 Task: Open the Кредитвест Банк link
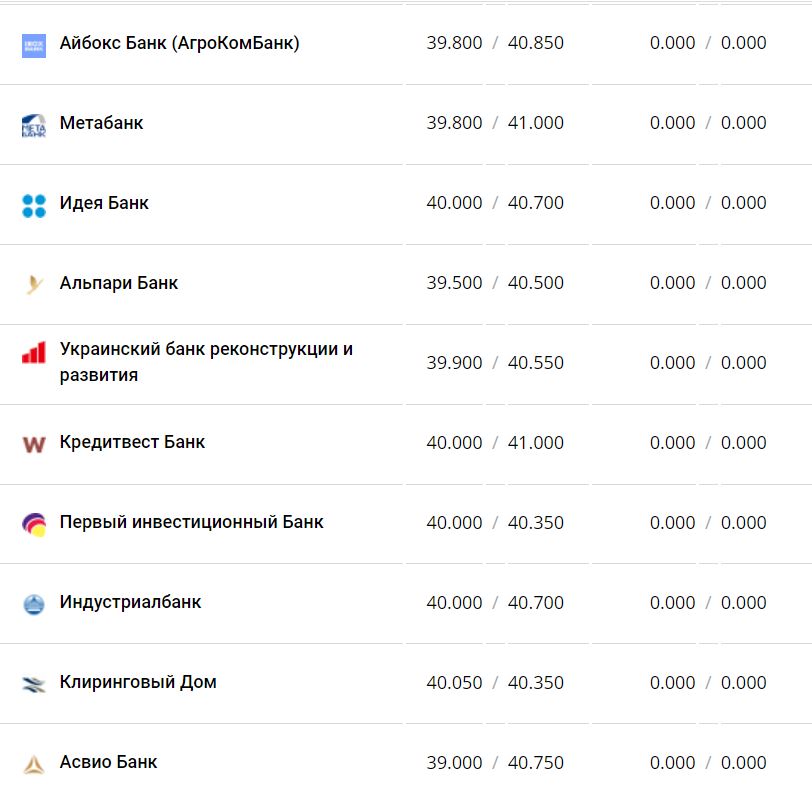click(x=132, y=442)
